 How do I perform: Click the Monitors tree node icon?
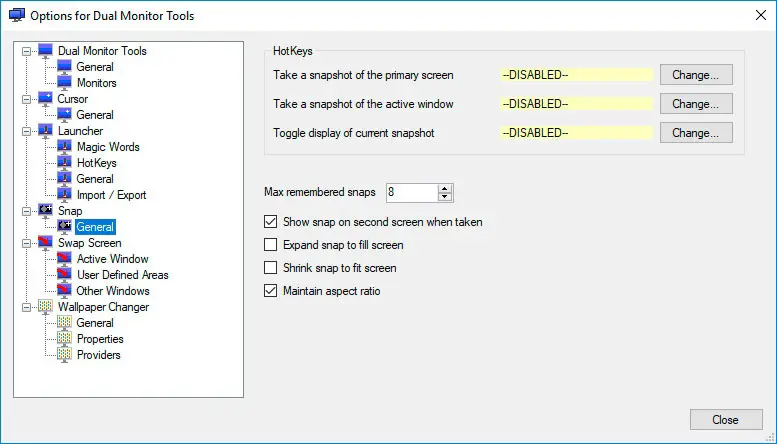tap(66, 83)
